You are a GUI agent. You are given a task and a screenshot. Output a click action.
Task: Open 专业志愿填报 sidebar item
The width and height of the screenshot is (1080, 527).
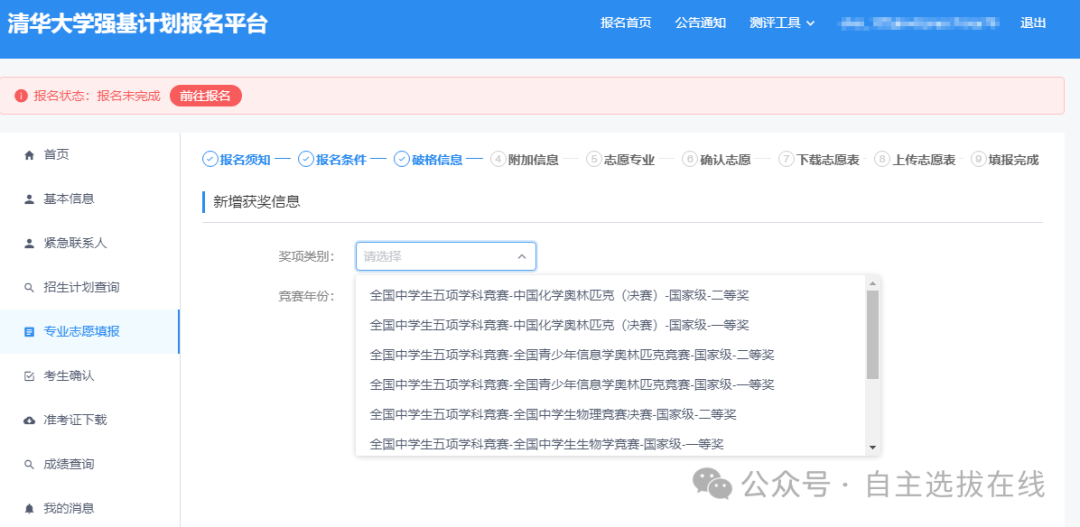90,332
